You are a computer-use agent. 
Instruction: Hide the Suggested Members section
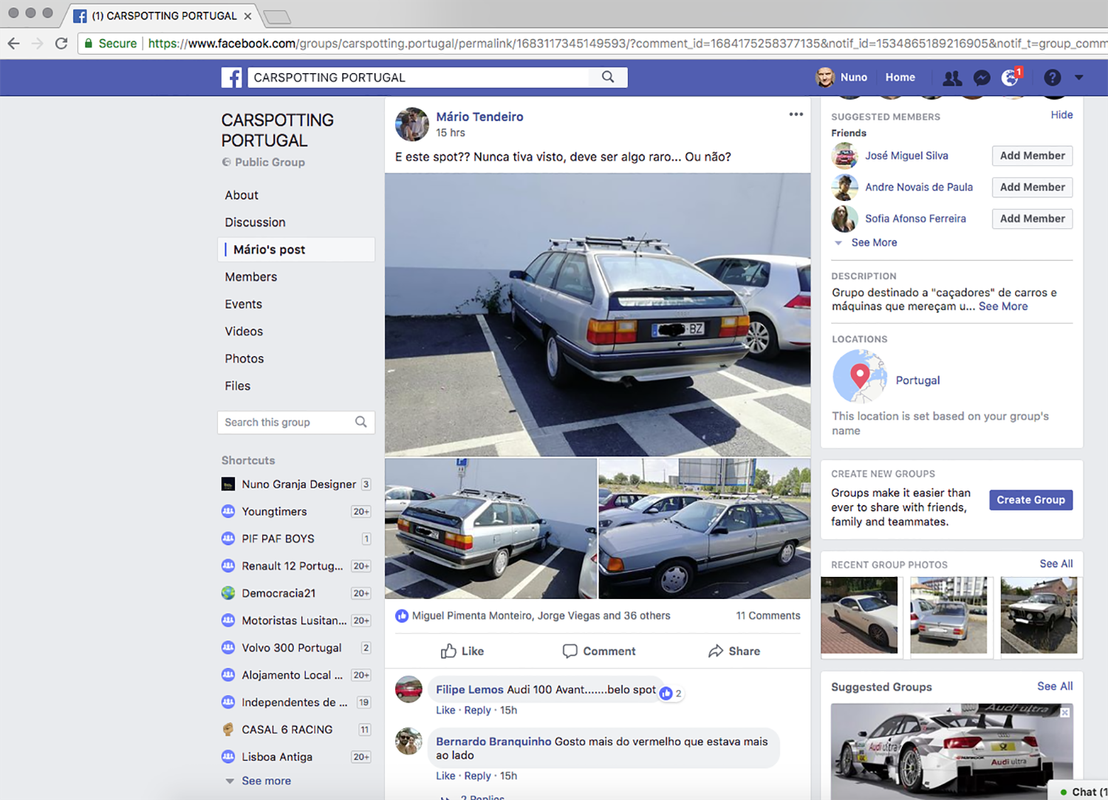[1061, 114]
